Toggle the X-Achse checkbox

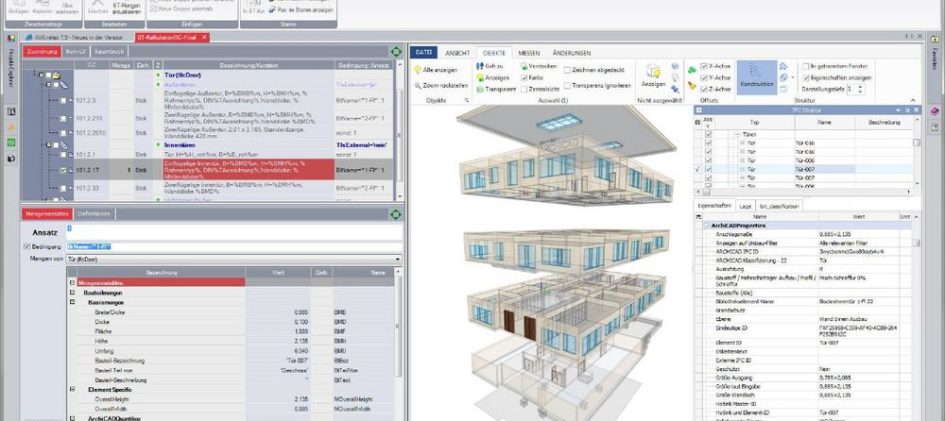[x=706, y=64]
